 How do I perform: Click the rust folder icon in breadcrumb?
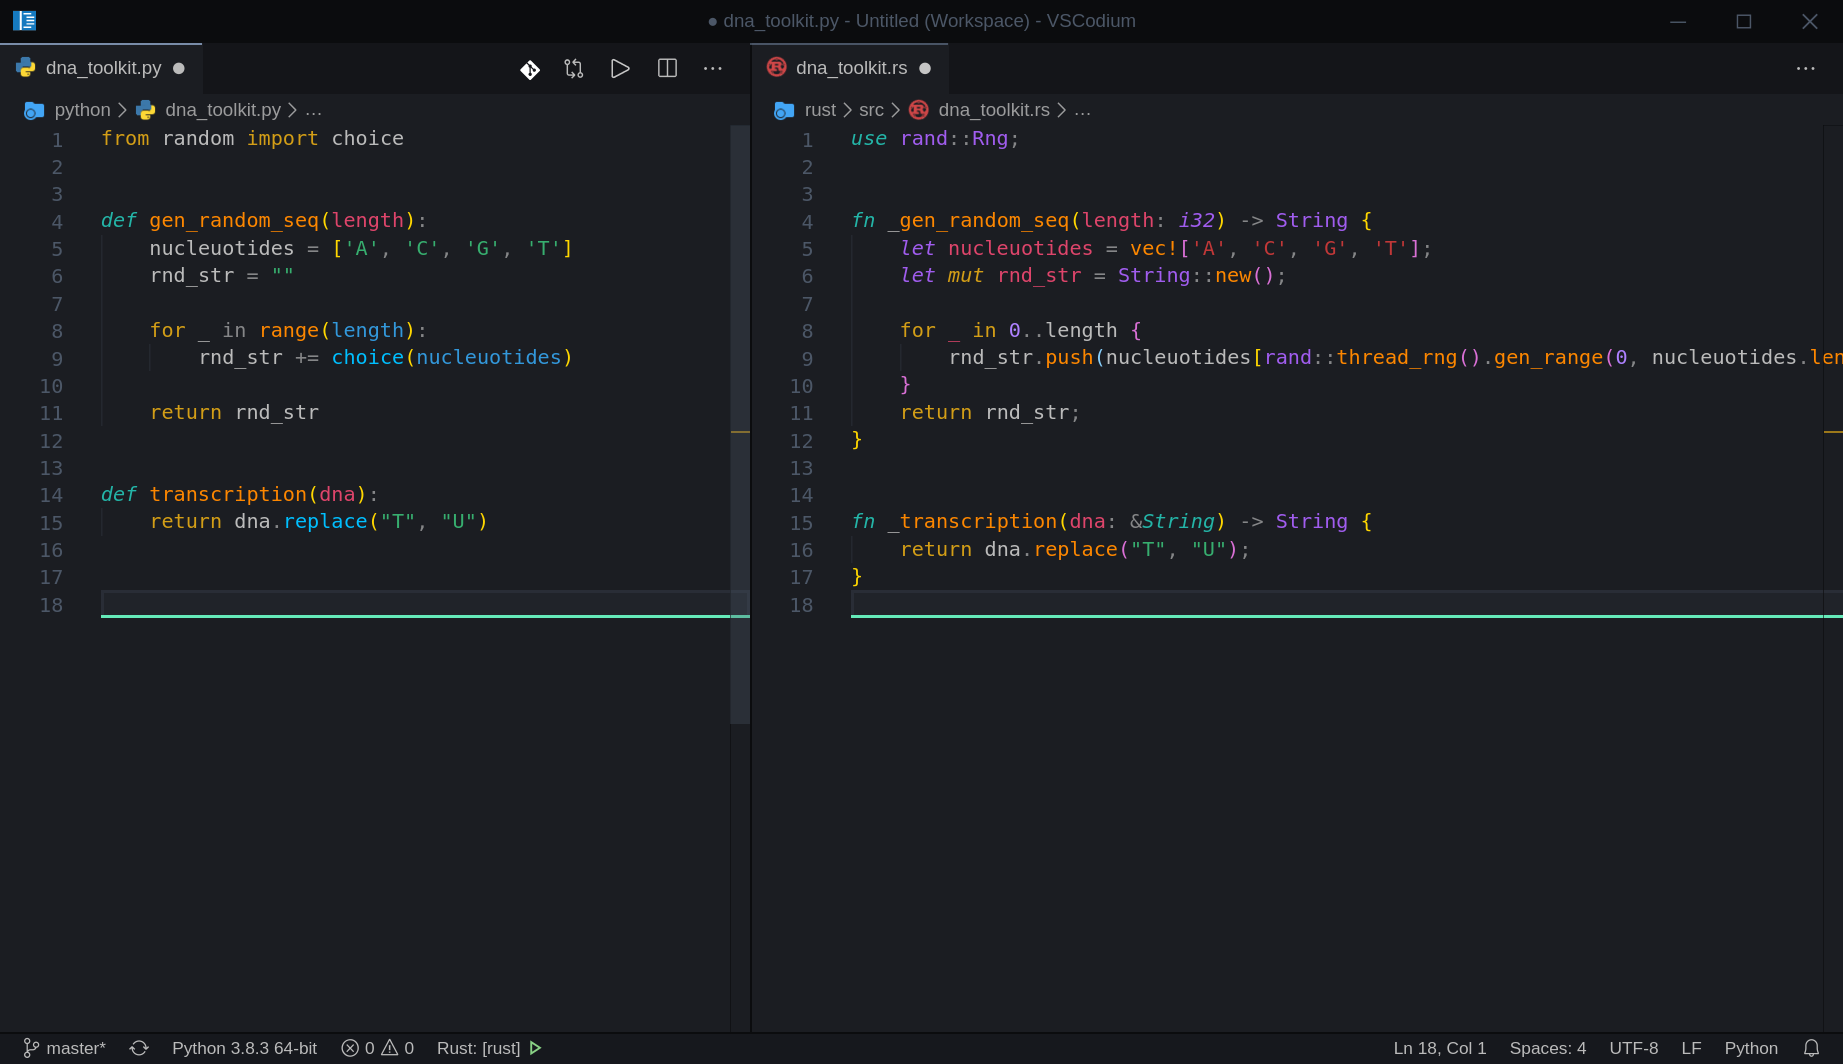784,110
